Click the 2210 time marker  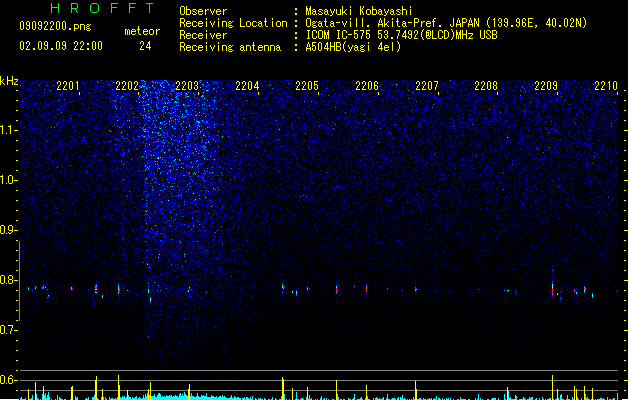coord(606,86)
